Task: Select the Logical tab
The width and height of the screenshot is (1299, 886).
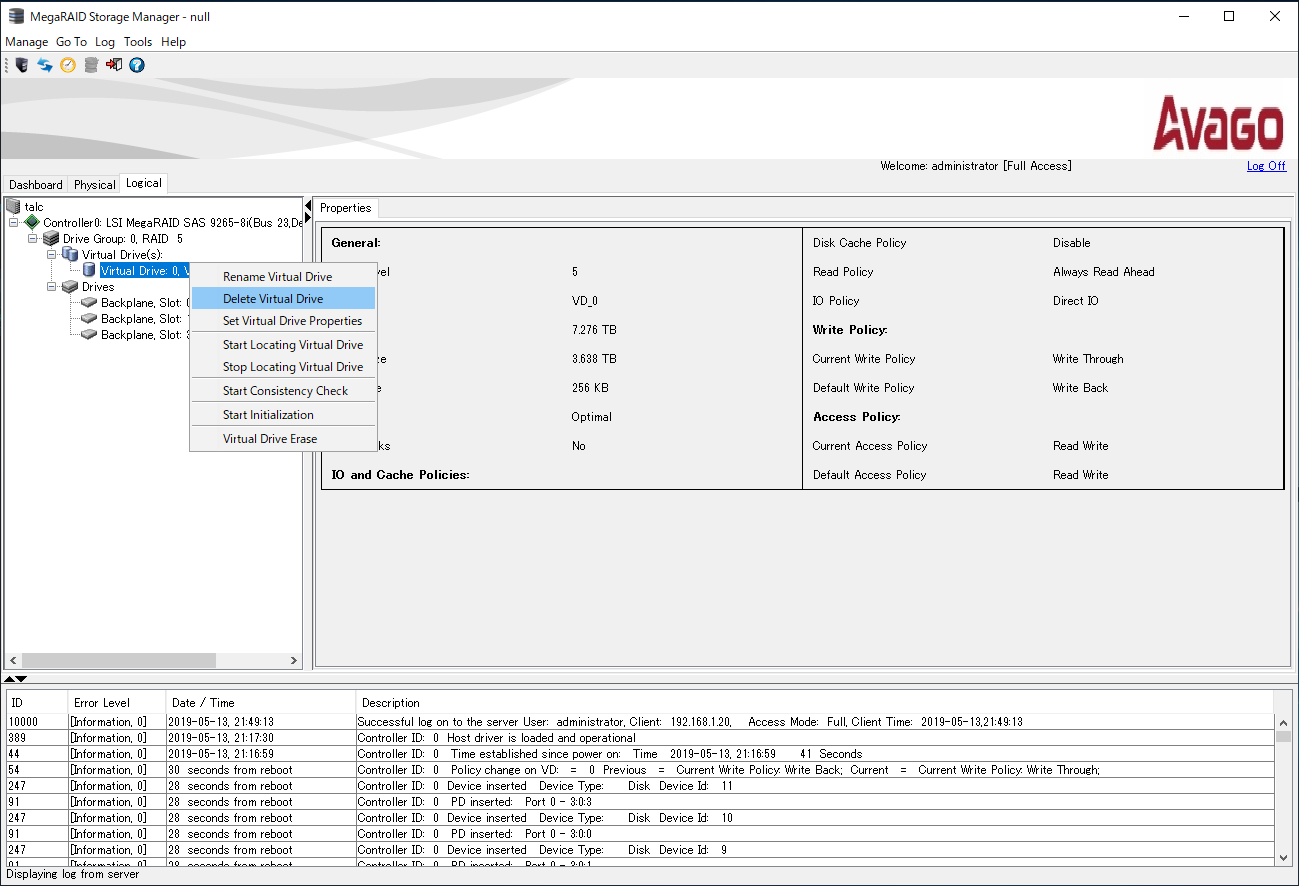Action: (144, 183)
